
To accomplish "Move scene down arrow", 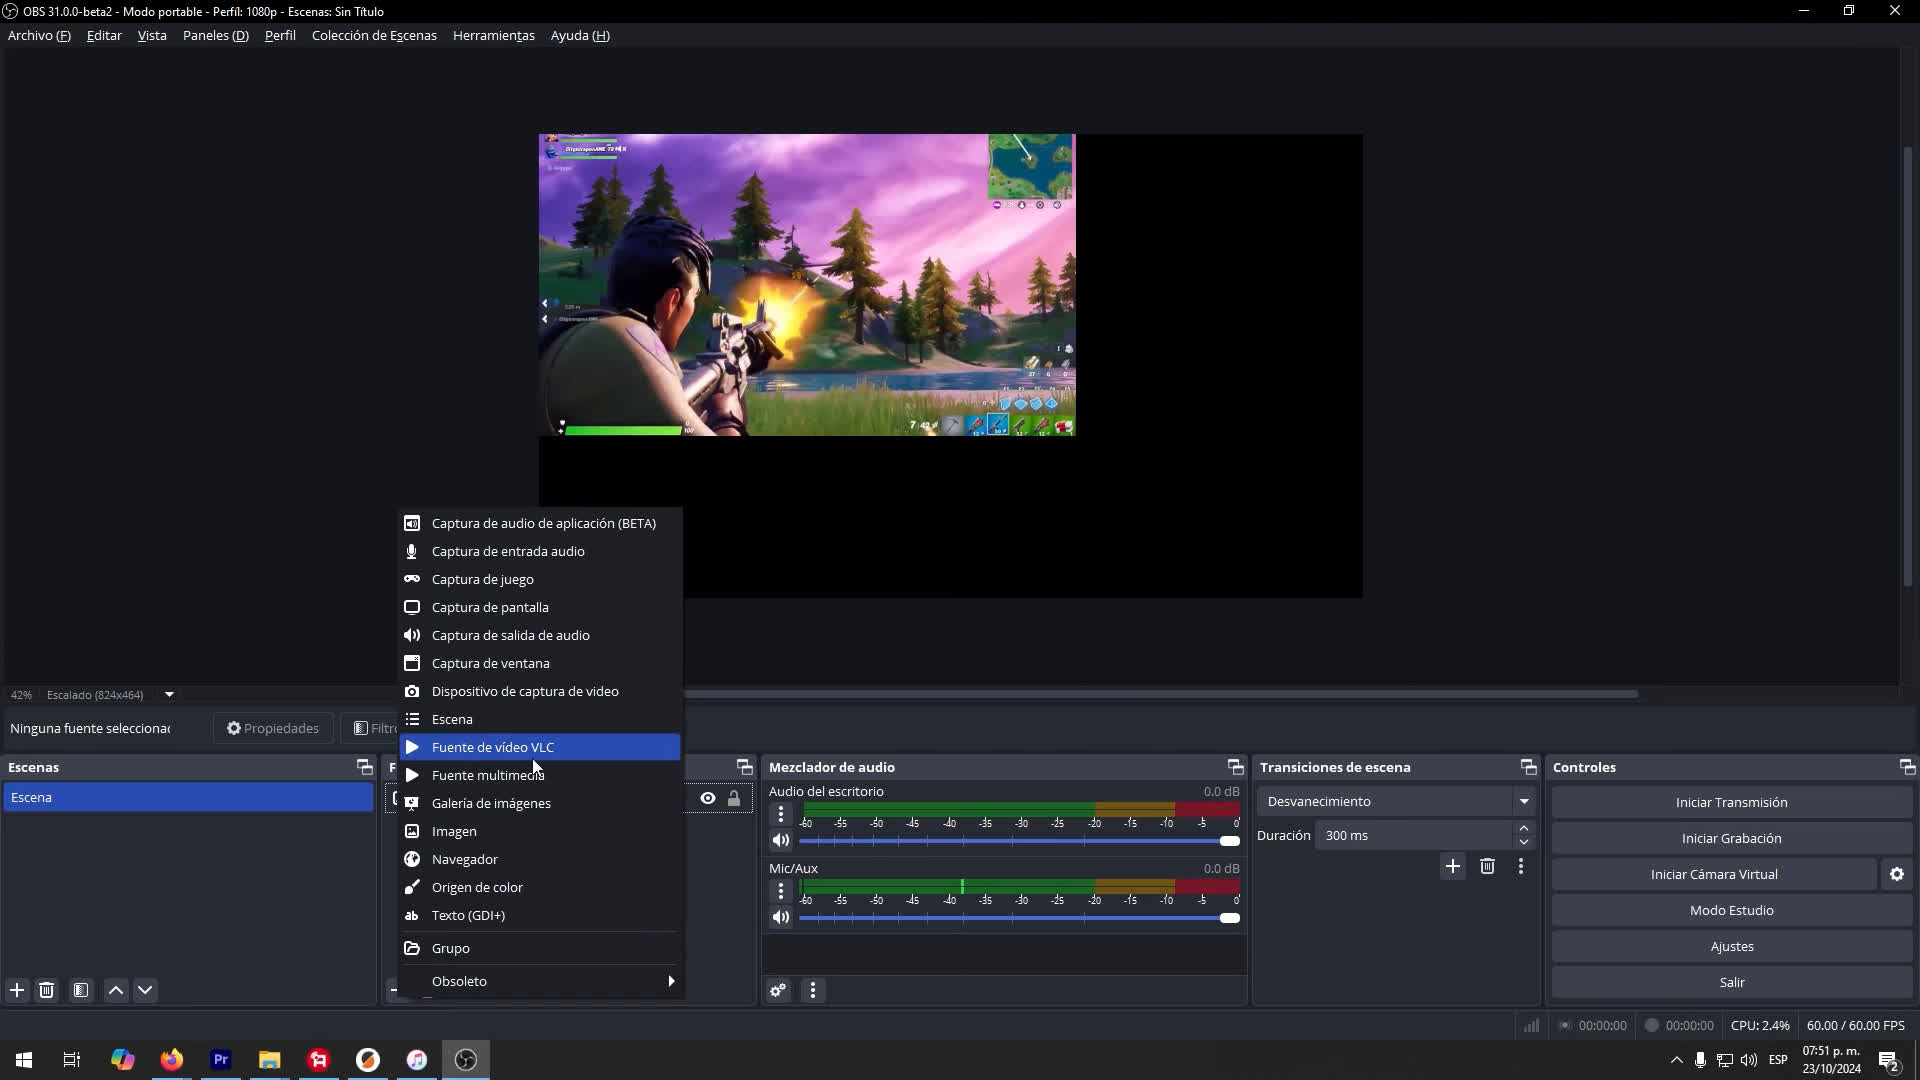I will pyautogui.click(x=145, y=990).
